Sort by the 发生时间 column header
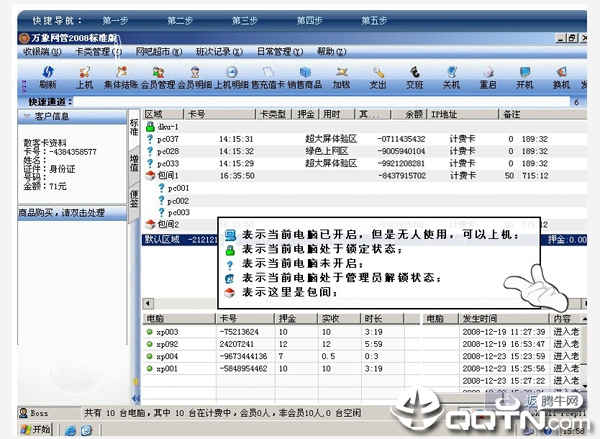600x439 pixels. click(504, 318)
